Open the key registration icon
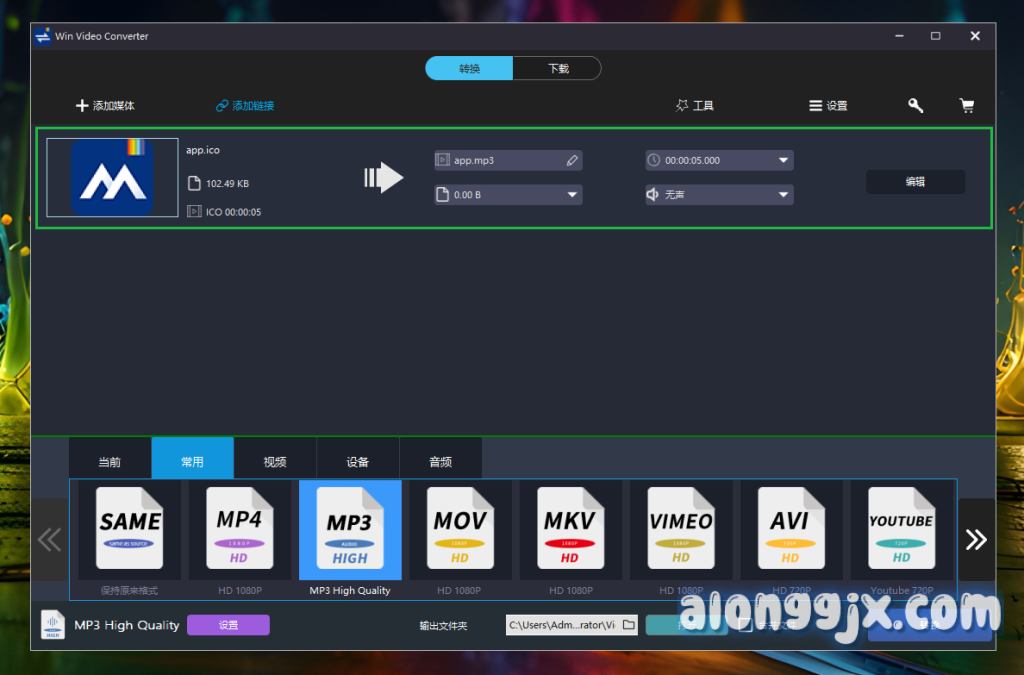Screen dimensions: 1024x675 tap(915, 105)
